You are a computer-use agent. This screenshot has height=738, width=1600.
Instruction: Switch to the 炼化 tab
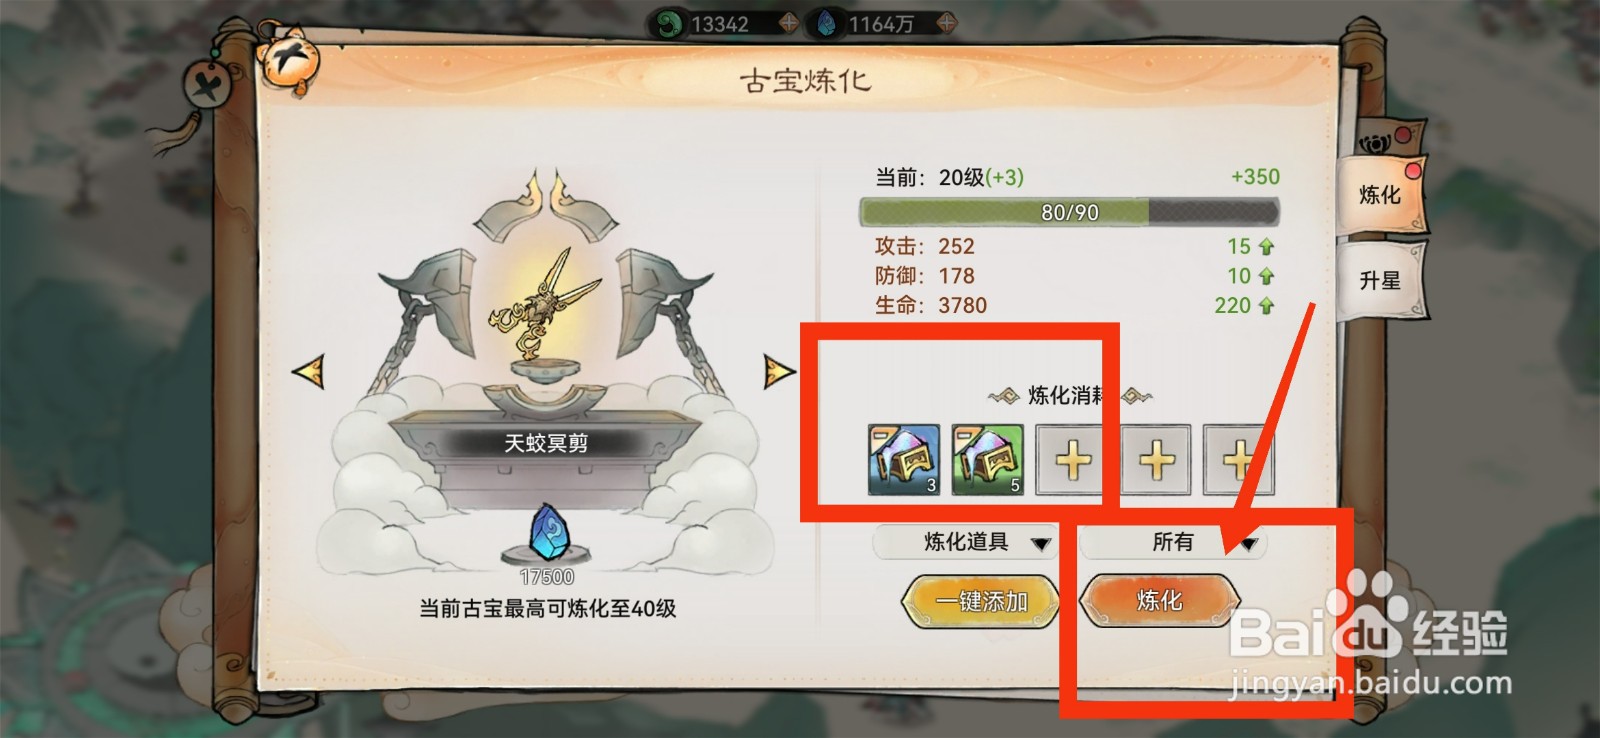point(1381,195)
